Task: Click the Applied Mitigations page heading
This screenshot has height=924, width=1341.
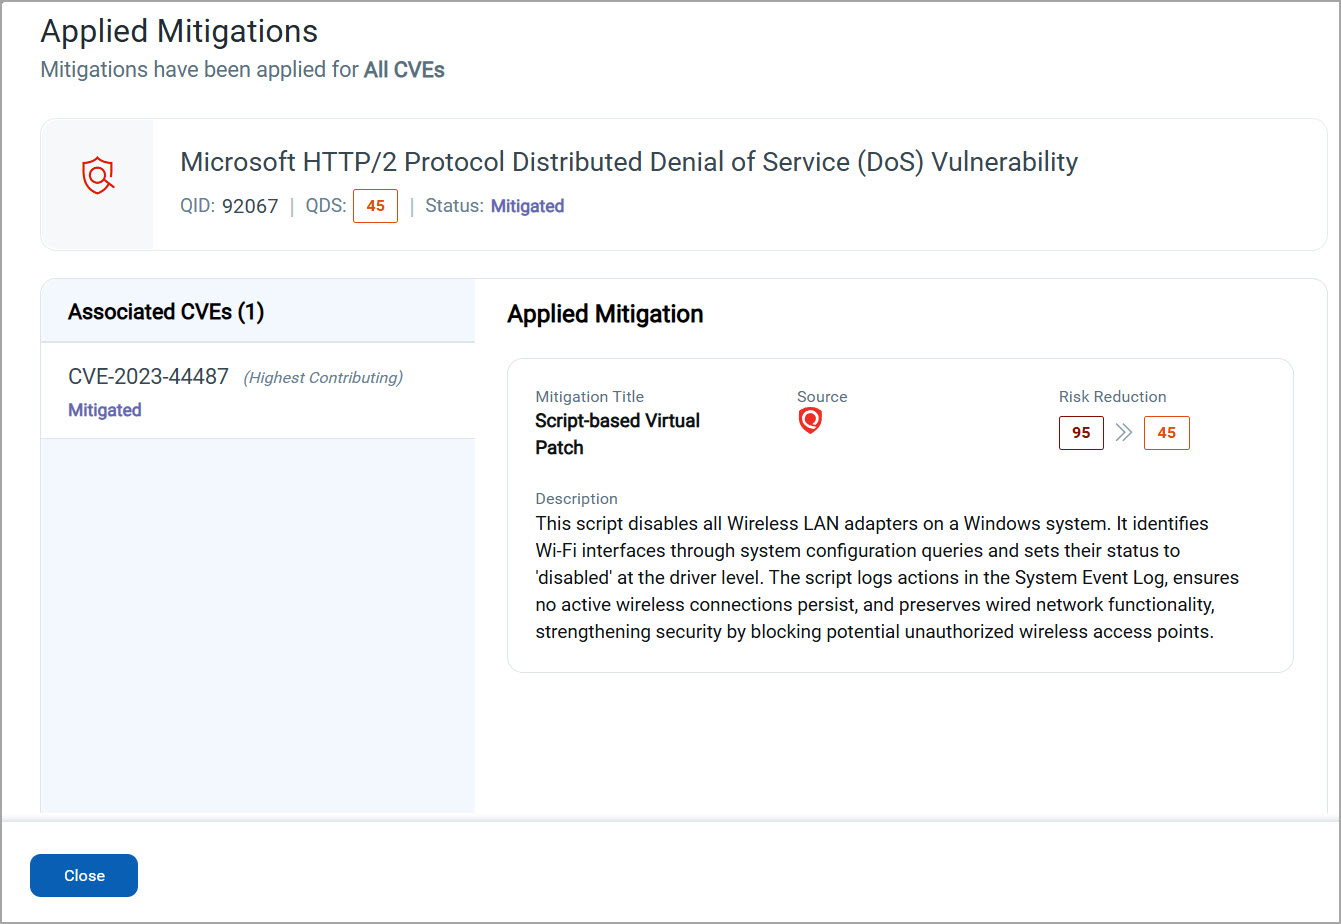Action: pos(179,31)
